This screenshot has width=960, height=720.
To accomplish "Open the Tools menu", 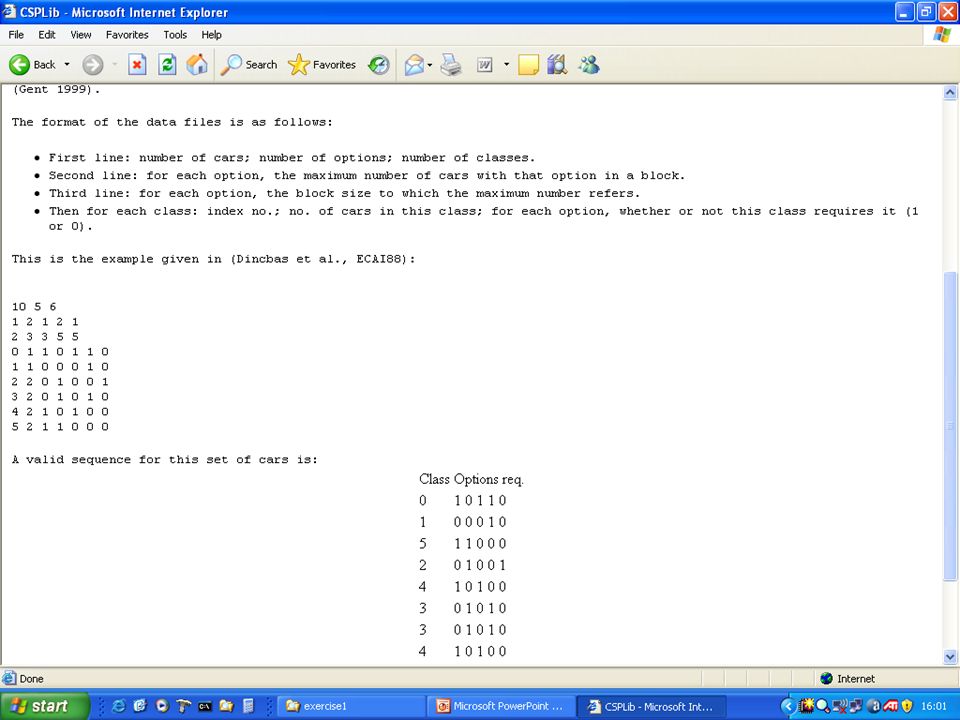I will pyautogui.click(x=174, y=35).
